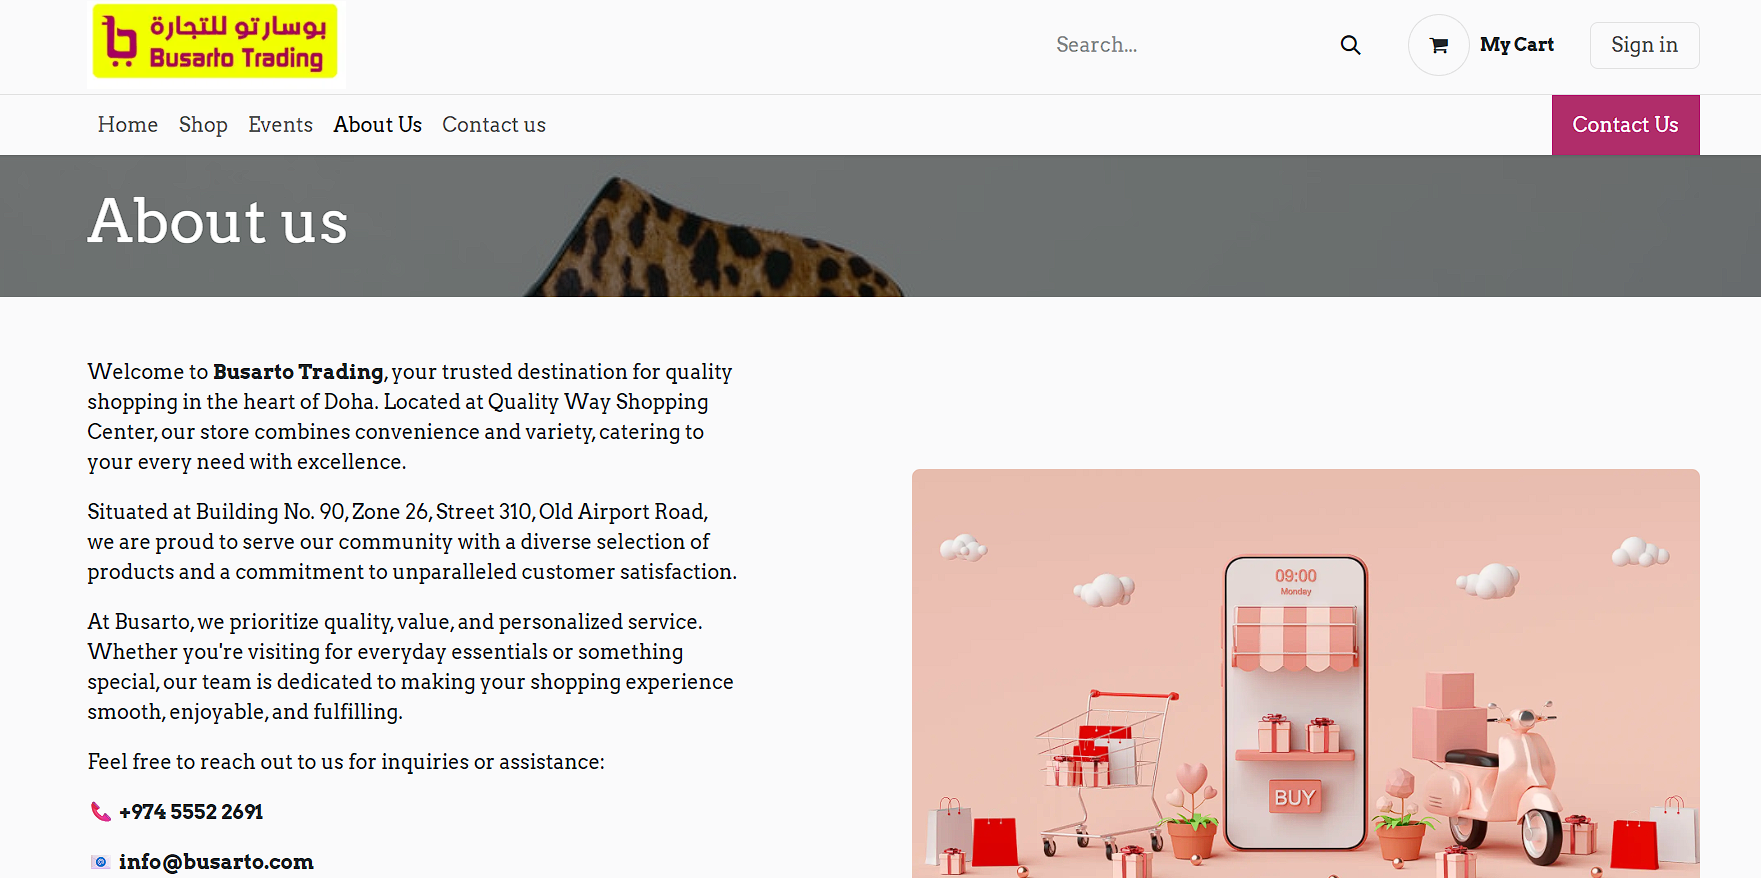Viewport: 1761px width, 878px height.
Task: Open the shopping cart icon
Action: 1438,45
